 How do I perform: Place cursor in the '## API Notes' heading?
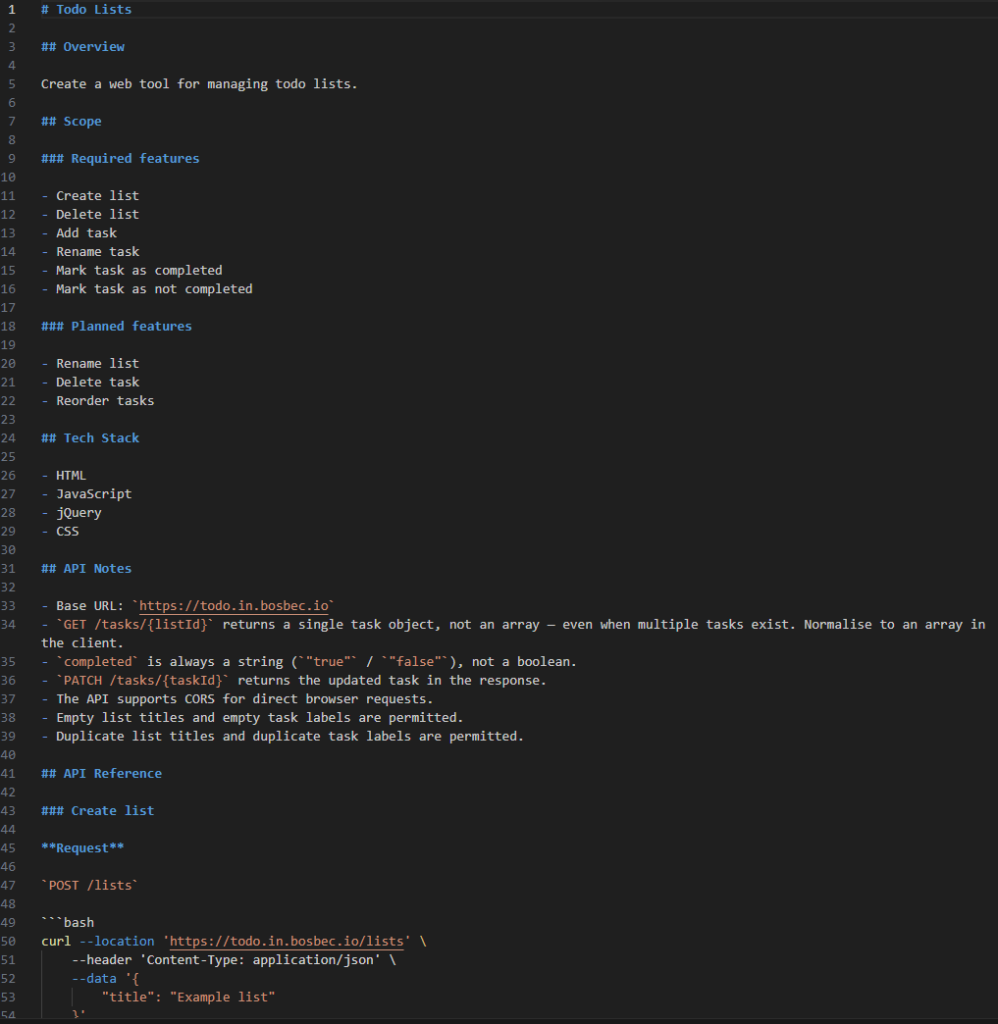(x=86, y=569)
